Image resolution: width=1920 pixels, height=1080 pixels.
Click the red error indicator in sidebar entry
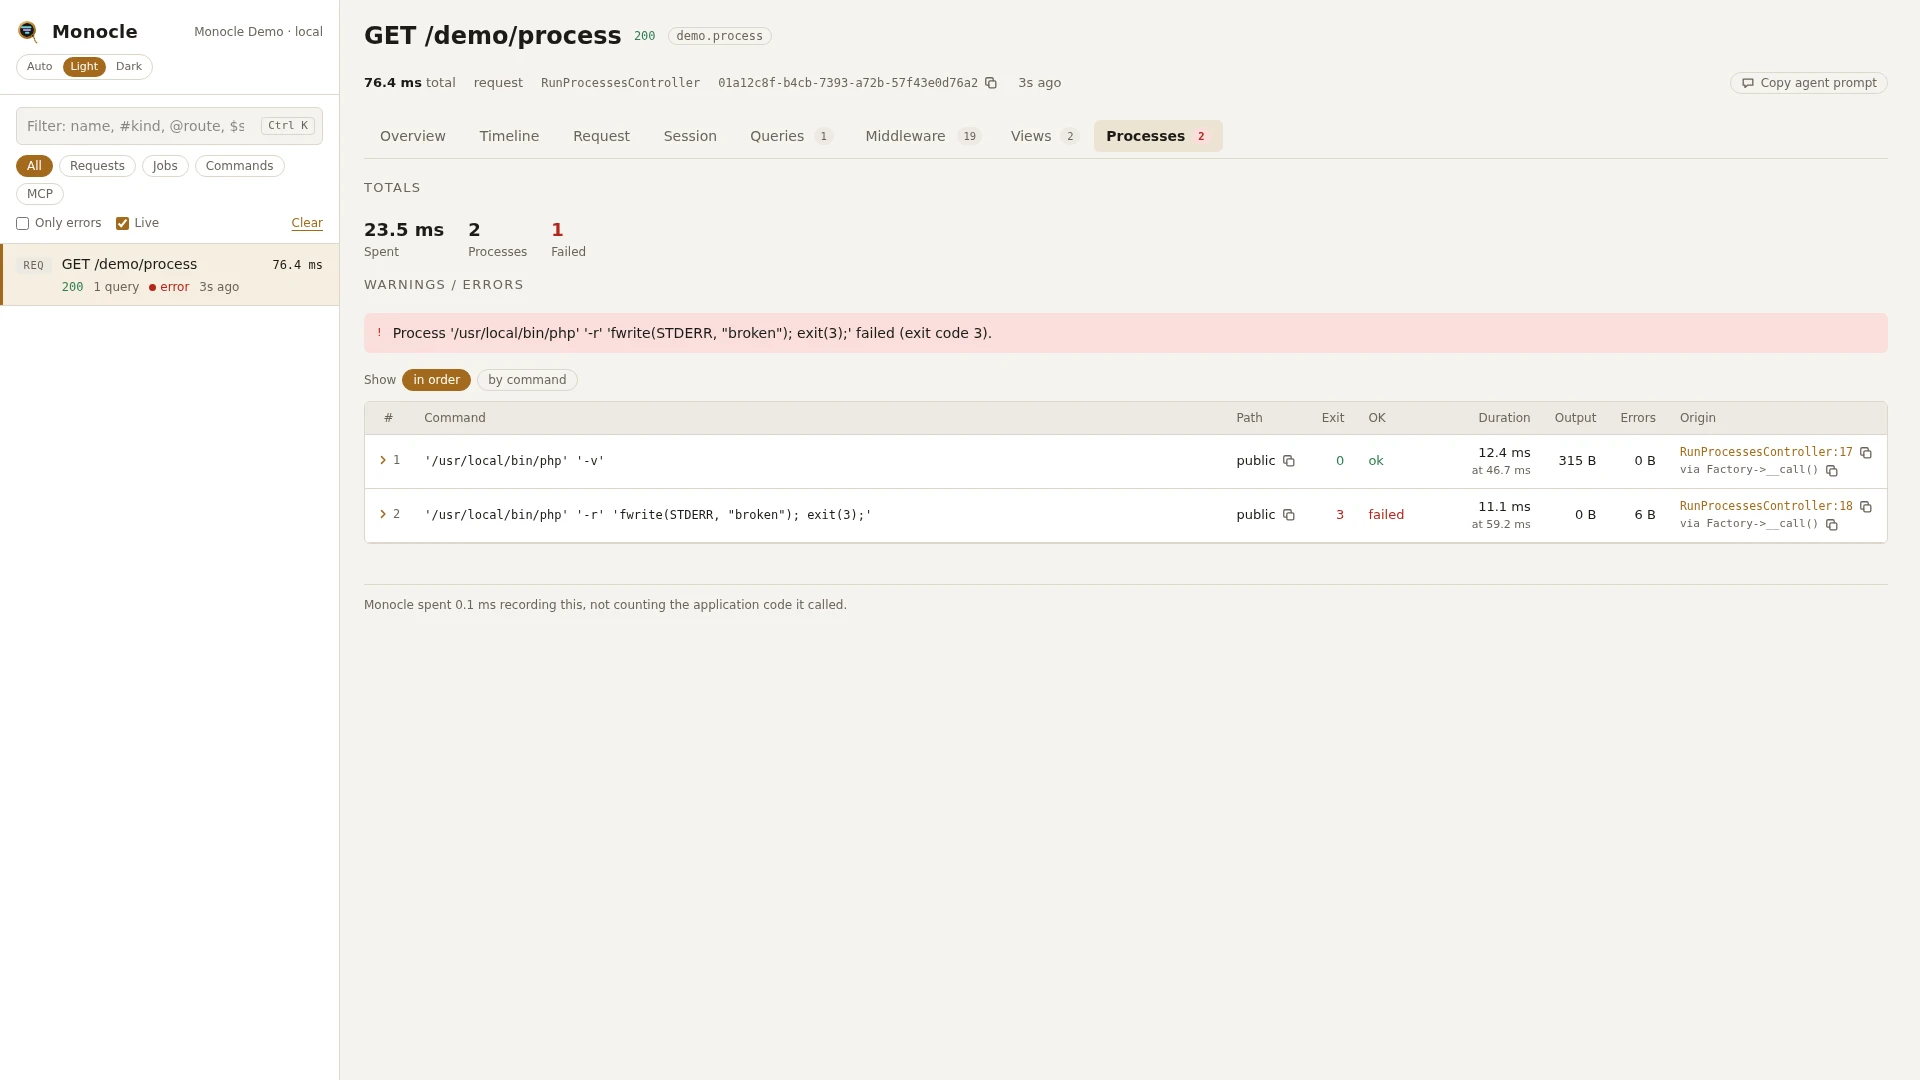click(169, 287)
